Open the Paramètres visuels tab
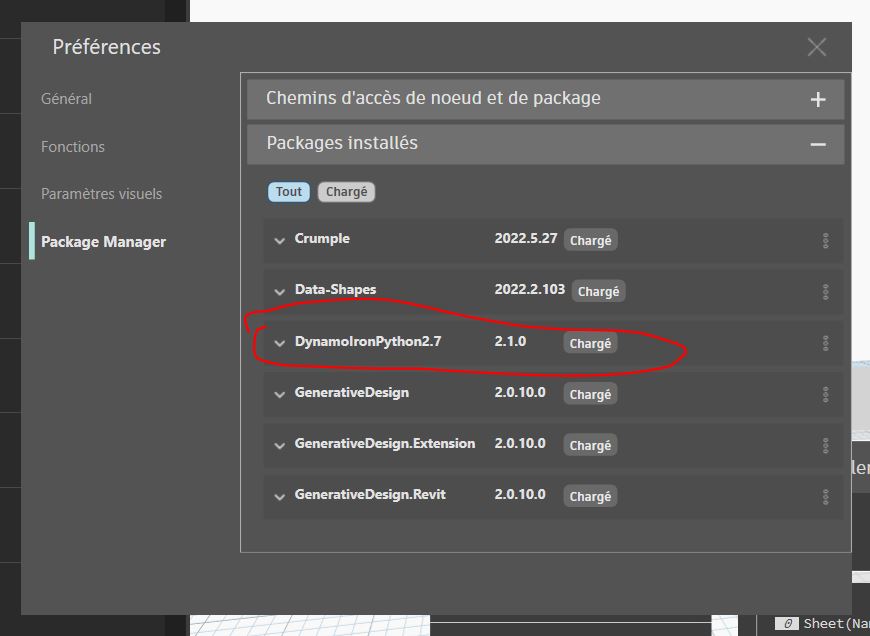 point(102,194)
